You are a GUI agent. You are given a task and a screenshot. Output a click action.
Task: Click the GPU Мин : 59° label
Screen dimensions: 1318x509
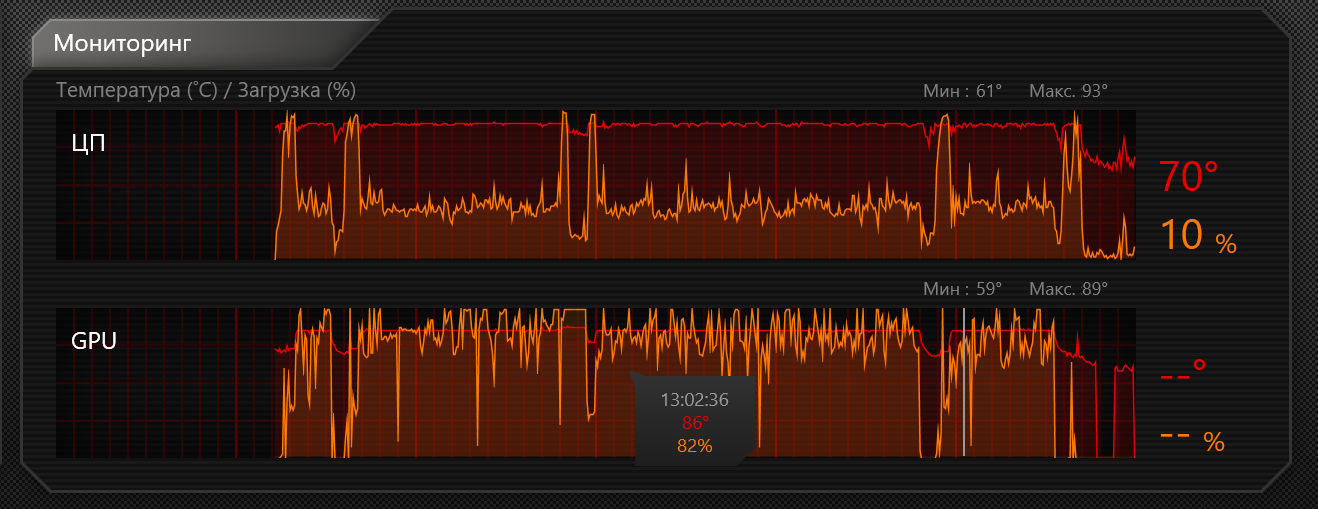[962, 290]
